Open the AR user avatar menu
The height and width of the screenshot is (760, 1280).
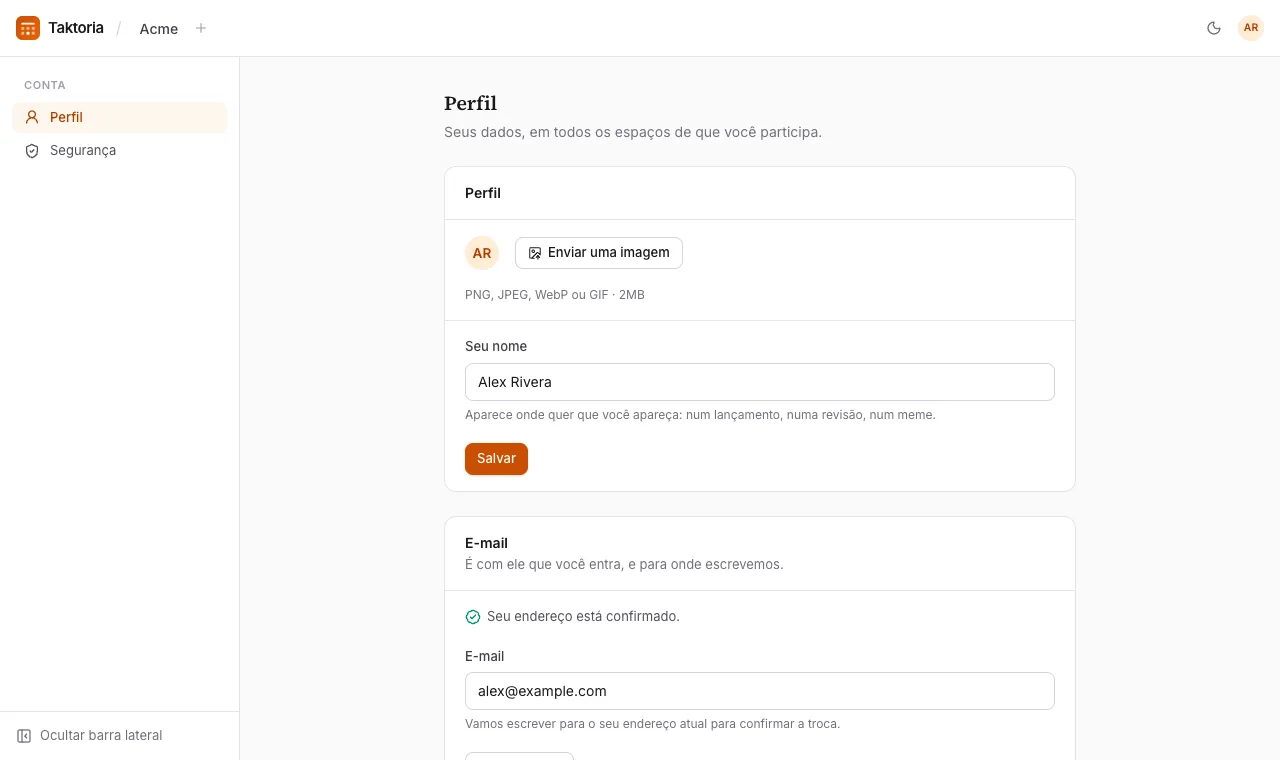[x=1251, y=28]
